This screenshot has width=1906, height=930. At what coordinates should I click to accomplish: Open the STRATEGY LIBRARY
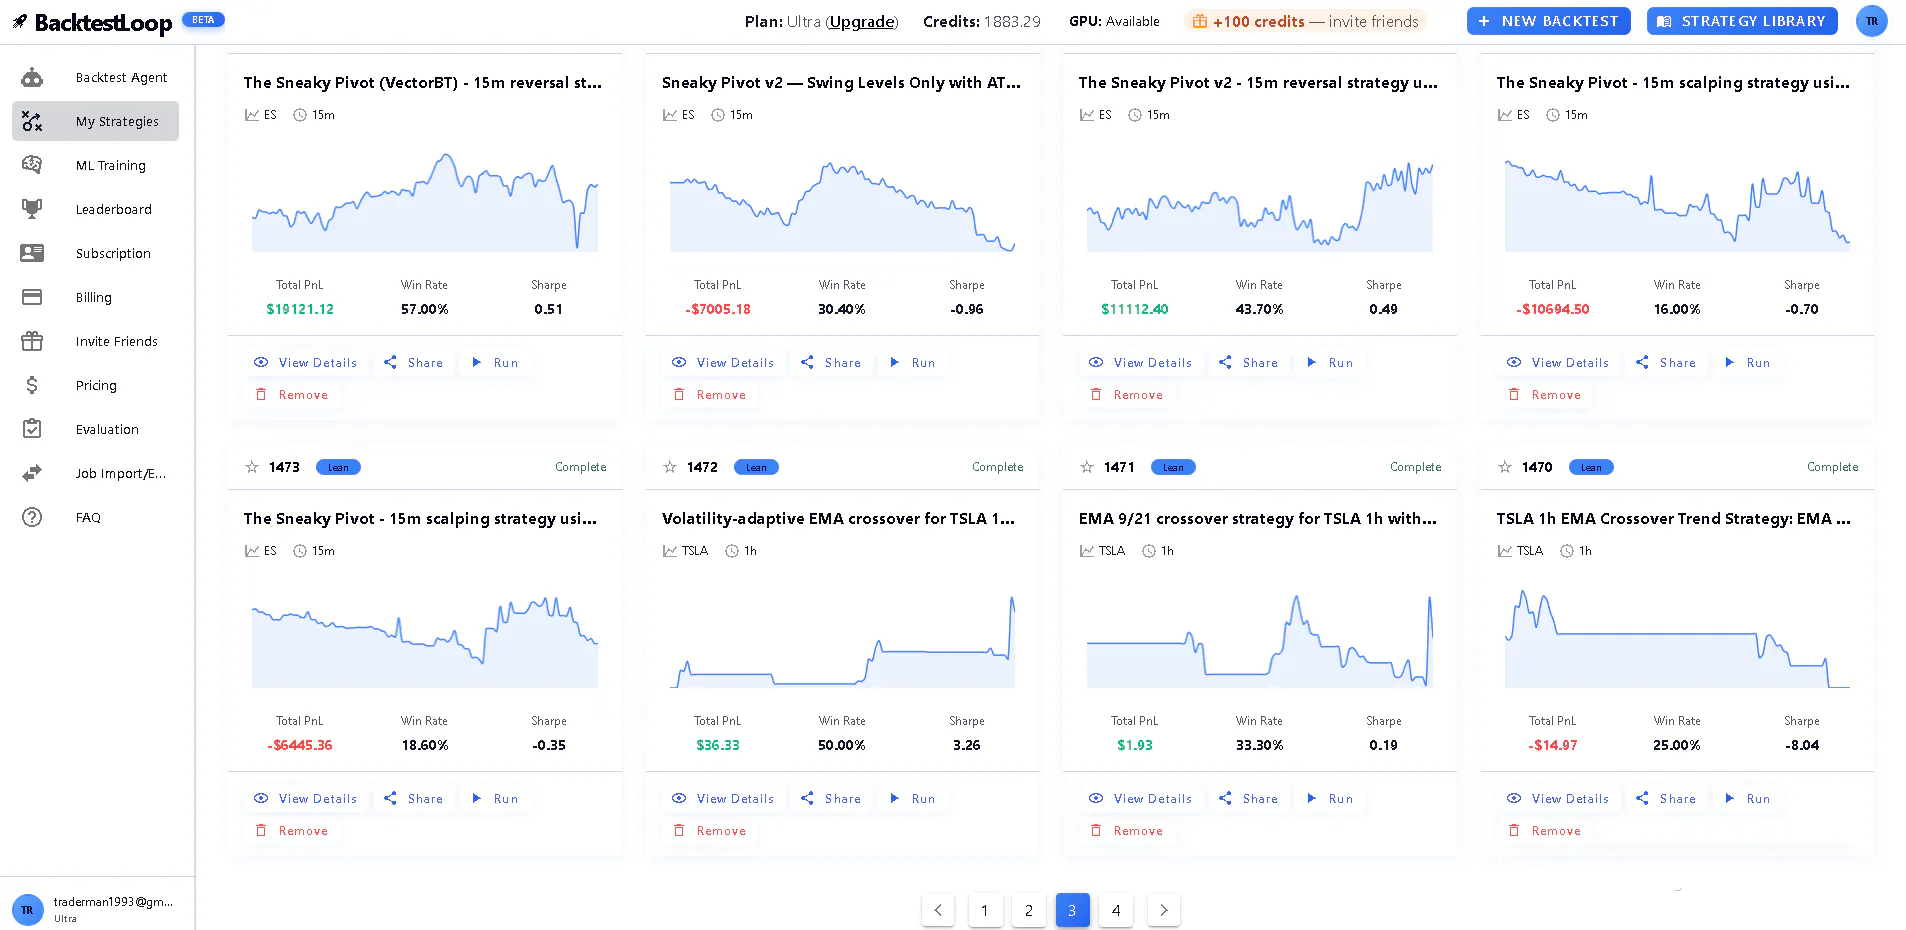(x=1742, y=21)
